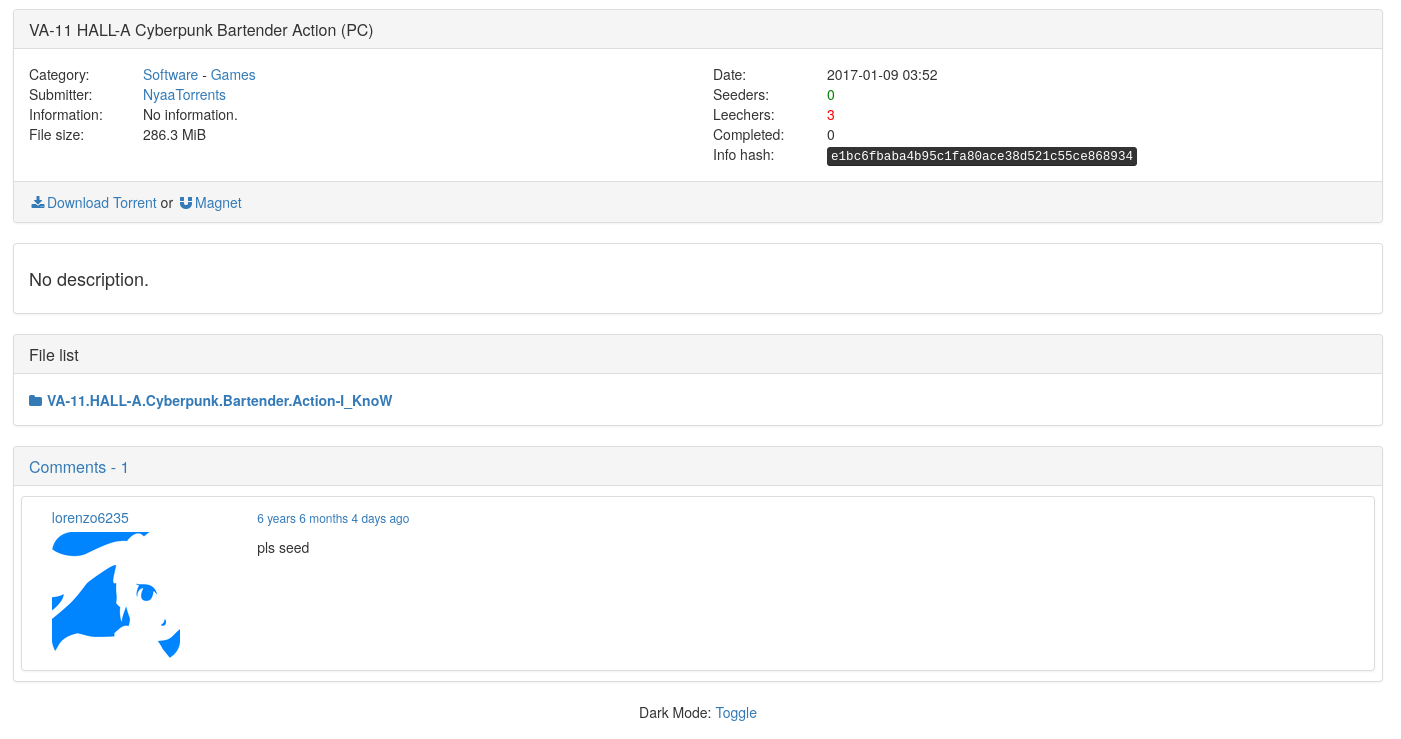Click the date value 2017-01-09 03:52
The image size is (1401, 739).
pos(882,75)
